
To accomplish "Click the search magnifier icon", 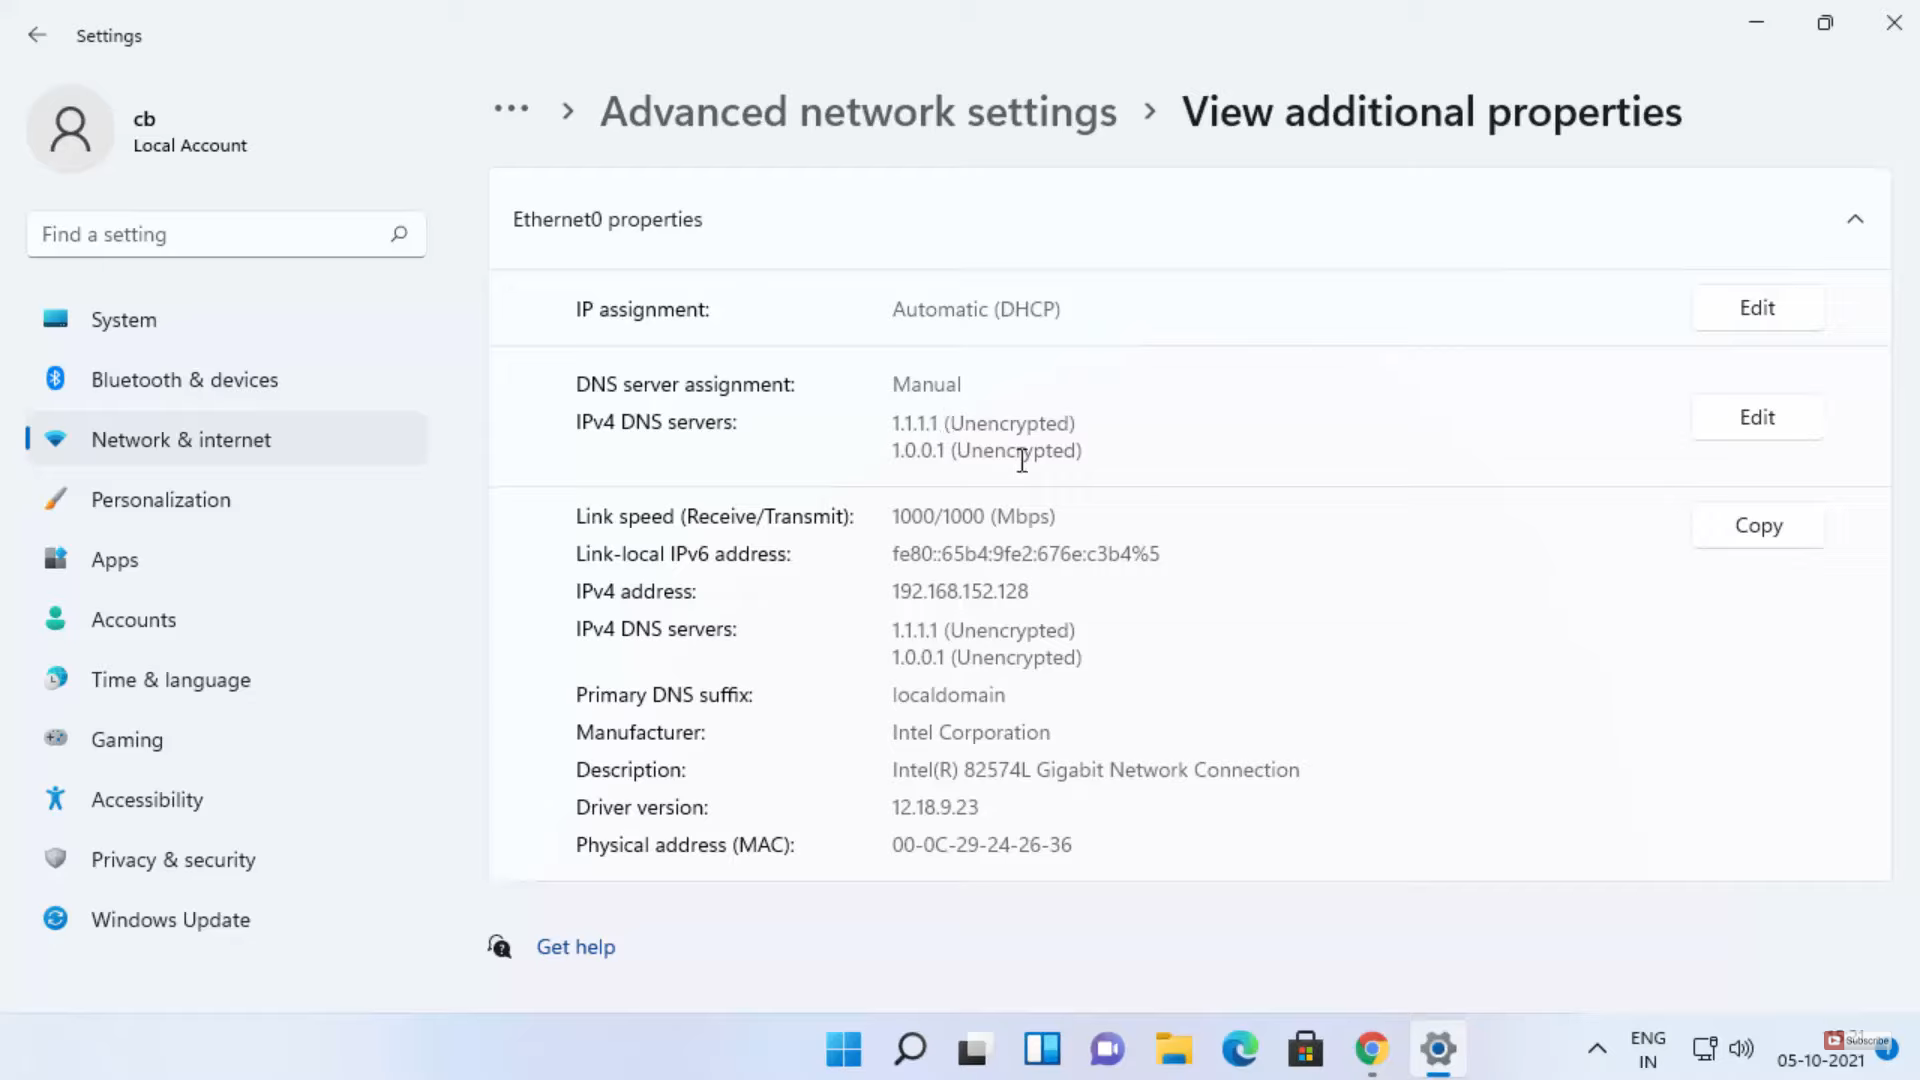I will tap(399, 234).
